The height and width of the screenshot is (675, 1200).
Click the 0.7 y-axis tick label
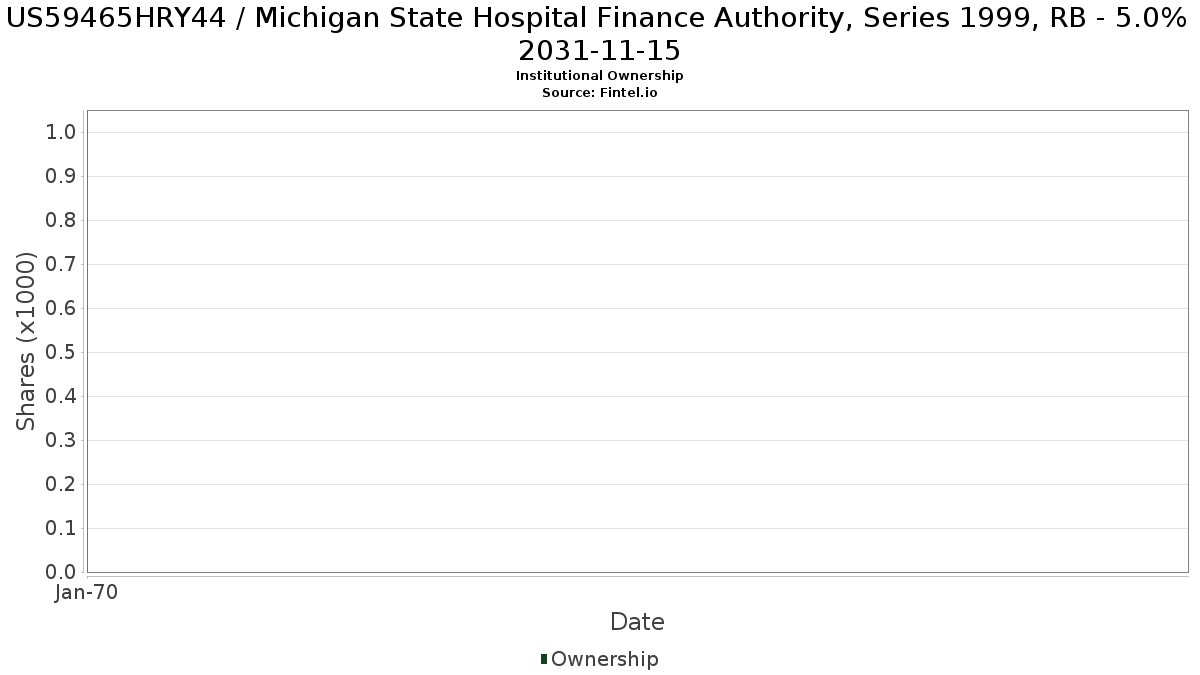tap(61, 265)
